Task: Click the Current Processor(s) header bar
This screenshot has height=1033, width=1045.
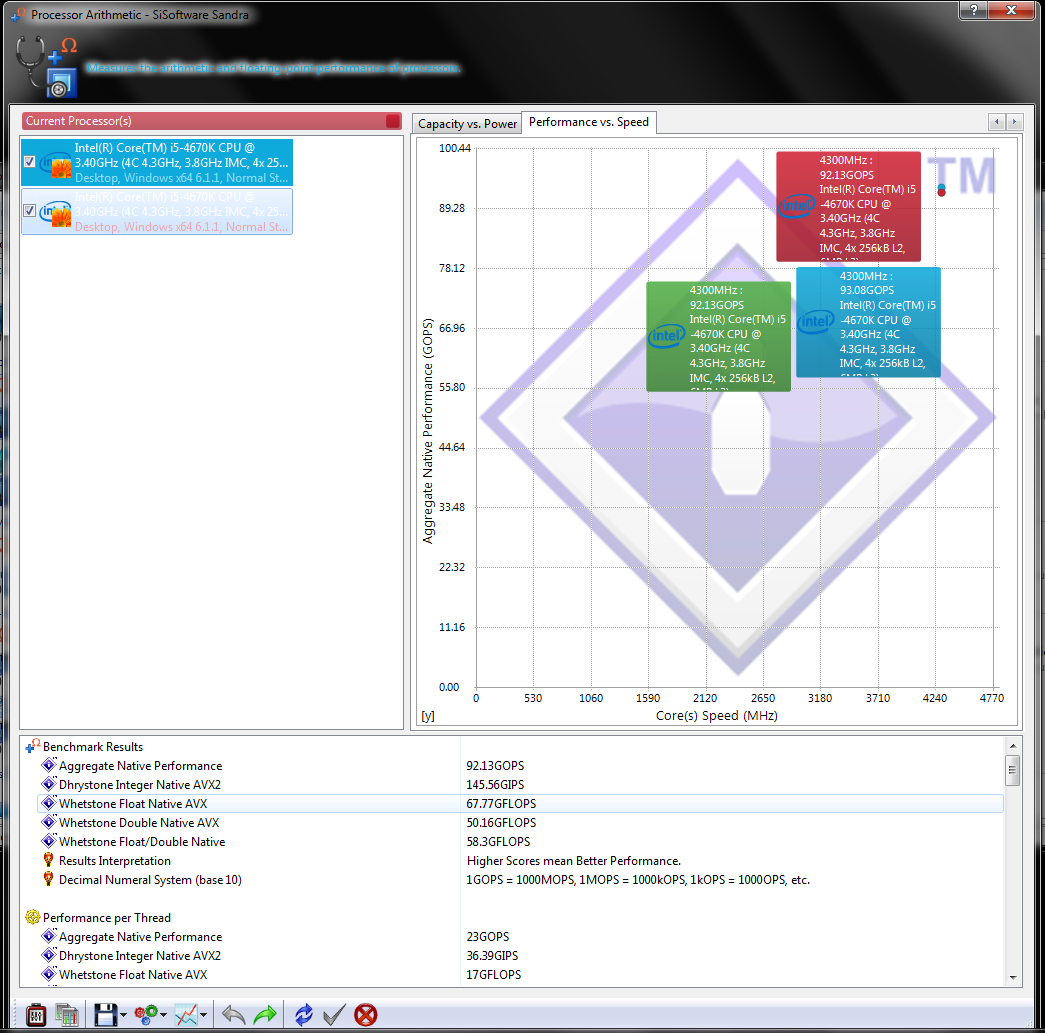Action: [x=212, y=121]
